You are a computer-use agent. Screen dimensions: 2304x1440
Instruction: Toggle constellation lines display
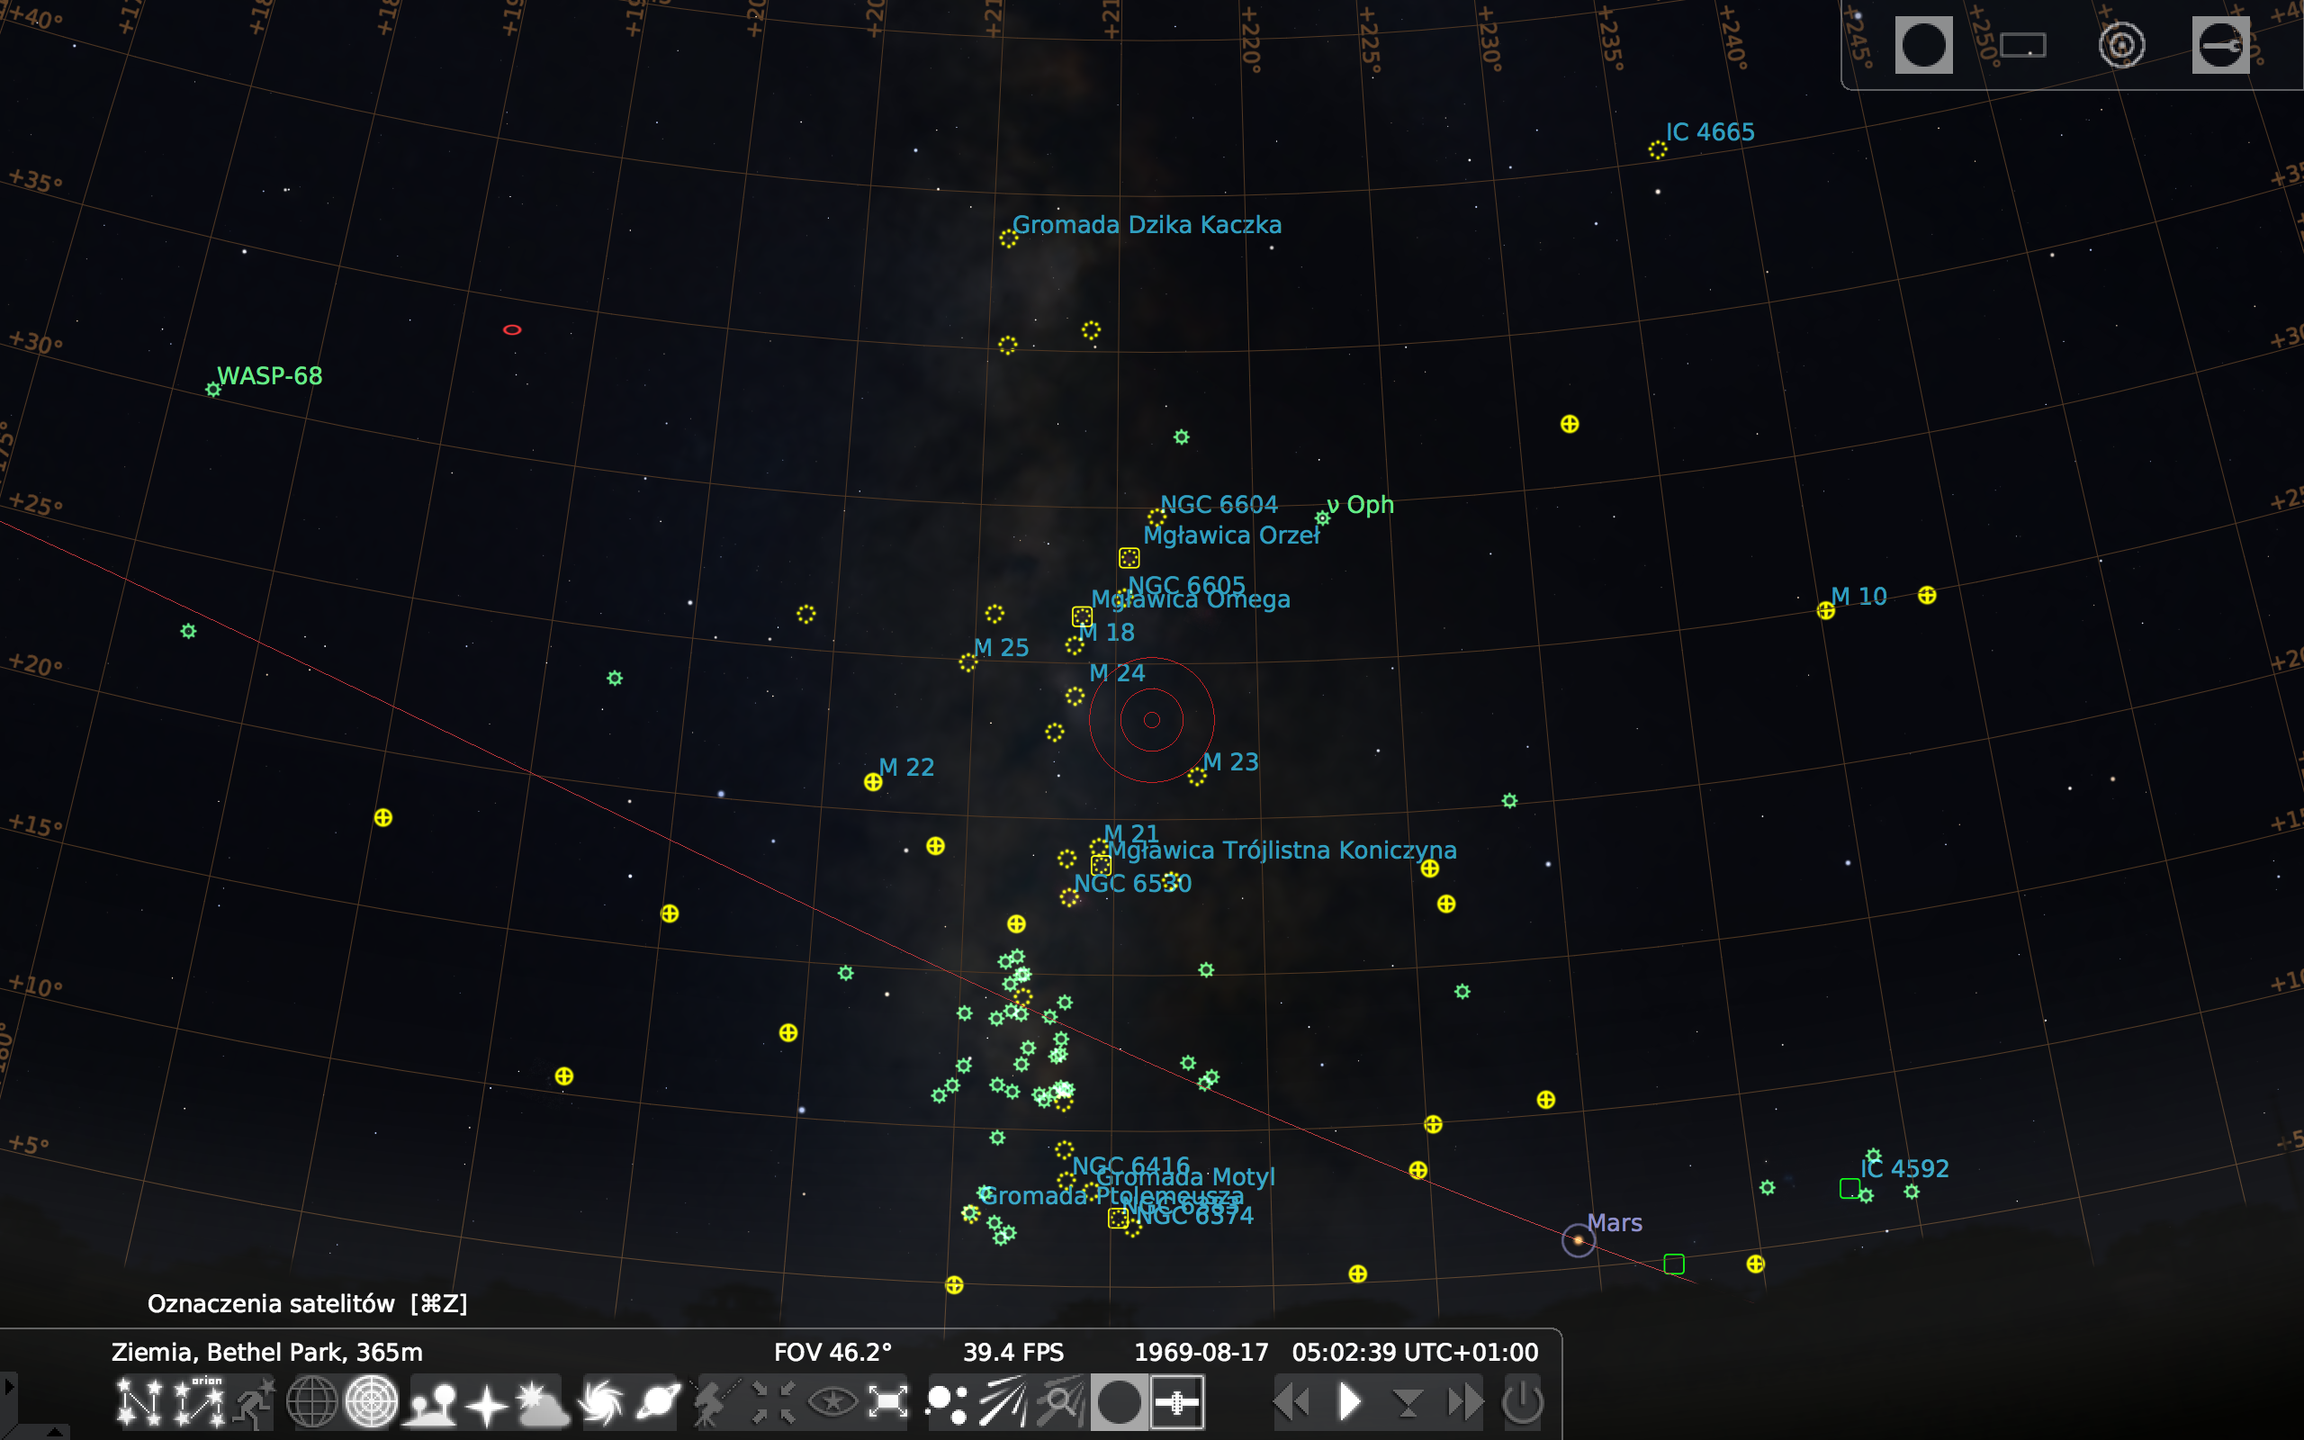click(139, 1402)
